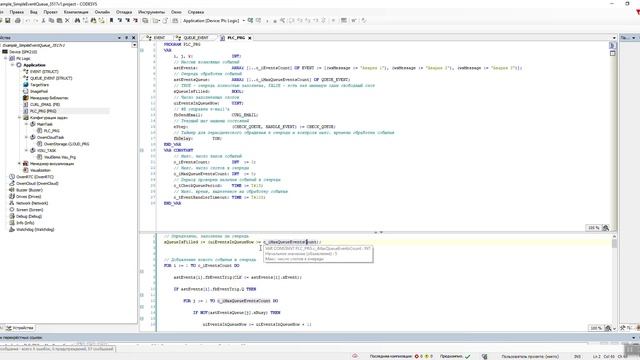Click the Login toolbar icon next to application selector
The width and height of the screenshot is (640, 360).
pyautogui.click(x=250, y=20)
